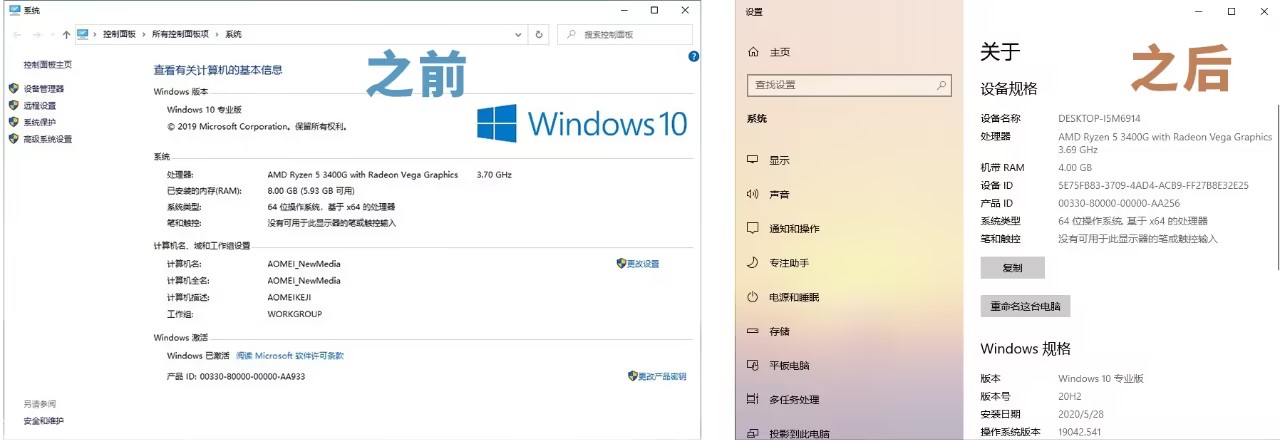This screenshot has width=1280, height=440.
Task: Click the search magnifier icon in Control Panel
Action: point(571,34)
